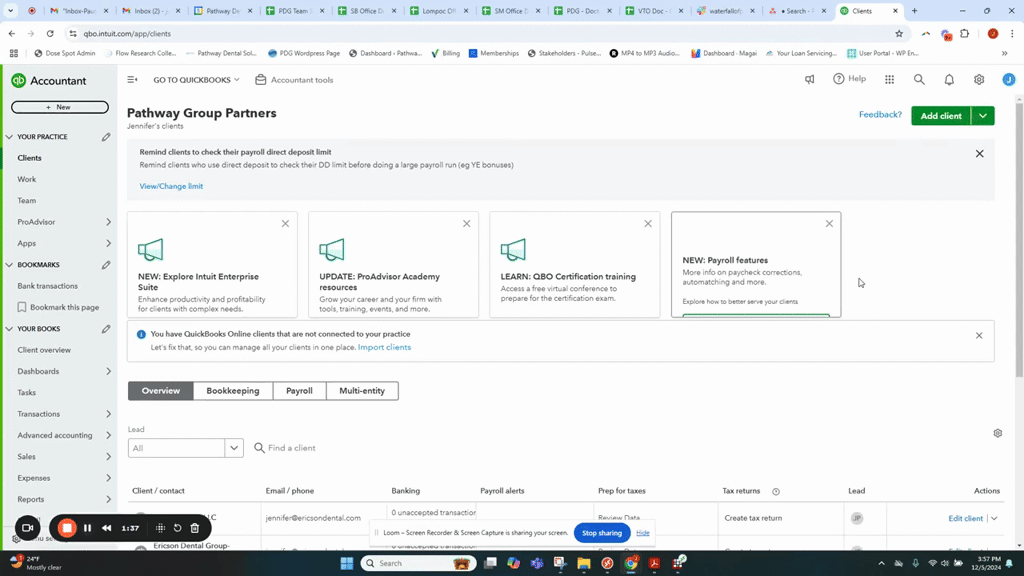This screenshot has height=576, width=1024.
Task: Switch to the Overview tab
Action: (x=161, y=391)
